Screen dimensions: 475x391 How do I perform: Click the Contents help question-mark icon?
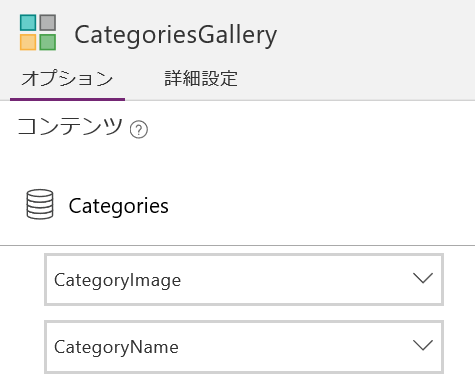click(x=139, y=130)
